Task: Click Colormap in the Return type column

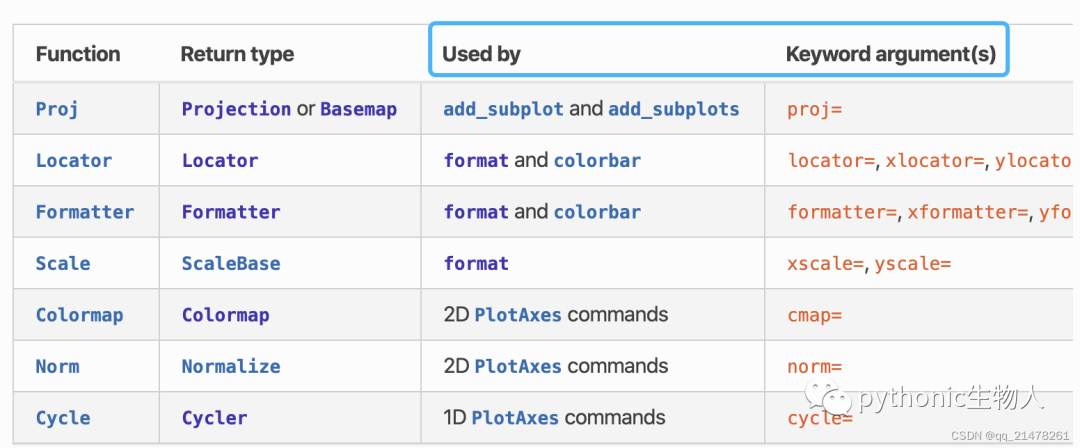Action: point(225,315)
